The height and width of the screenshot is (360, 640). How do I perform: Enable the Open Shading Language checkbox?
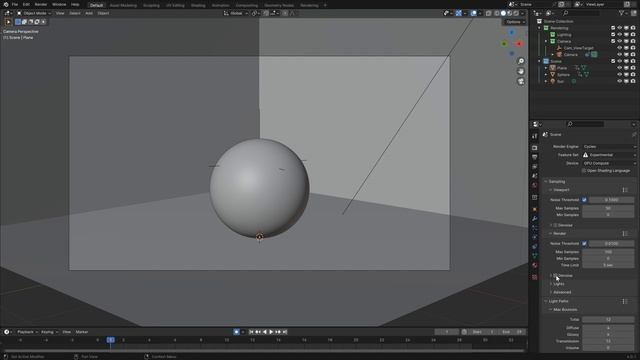pos(584,171)
